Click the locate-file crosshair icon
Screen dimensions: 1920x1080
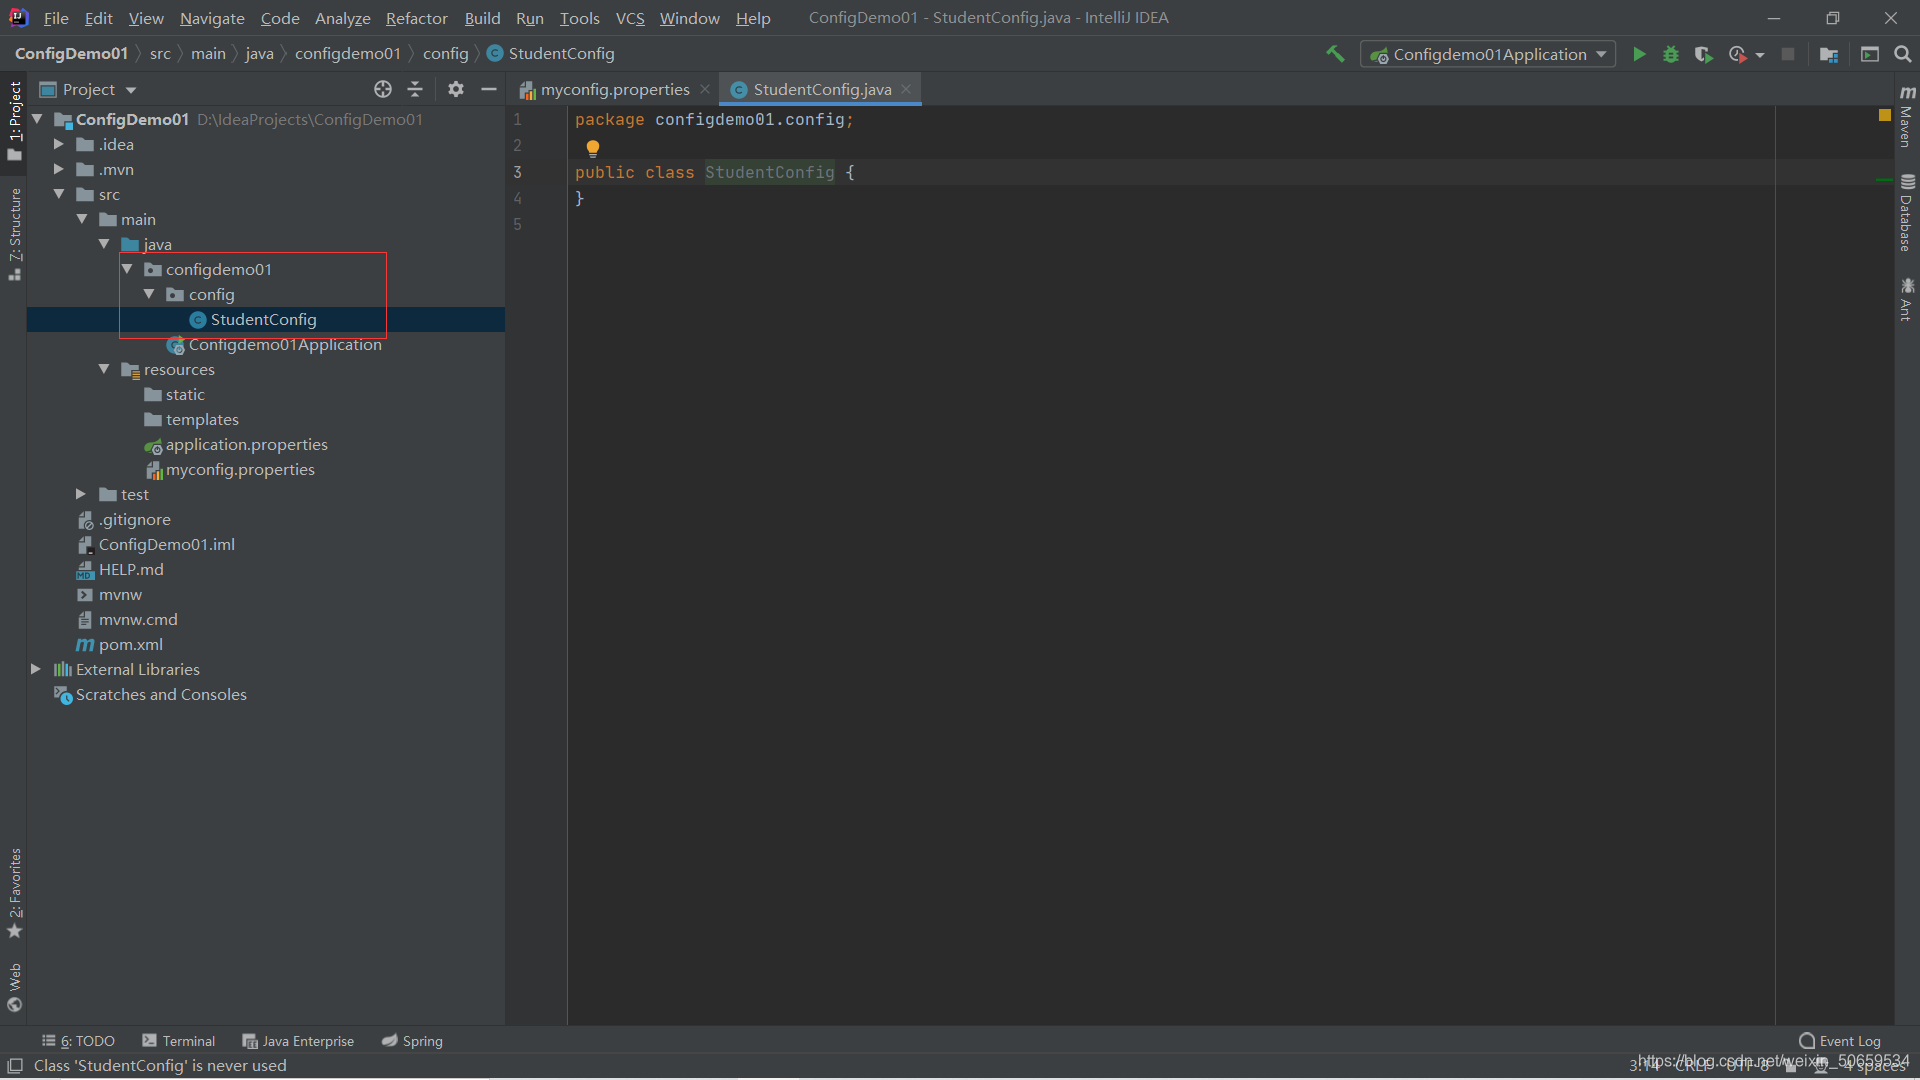pos(383,89)
